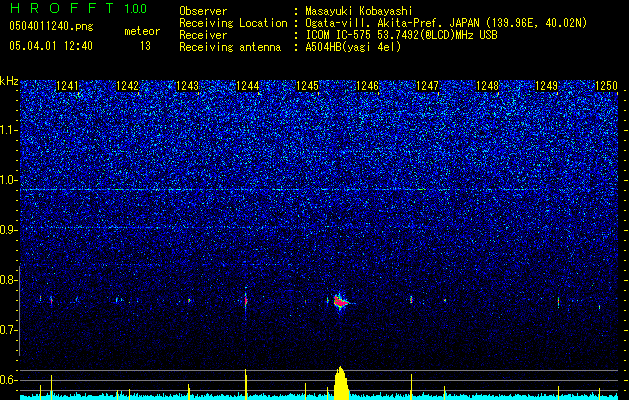Click the large red meteor echo near 1245.5
This screenshot has width=629, height=400.
point(341,302)
